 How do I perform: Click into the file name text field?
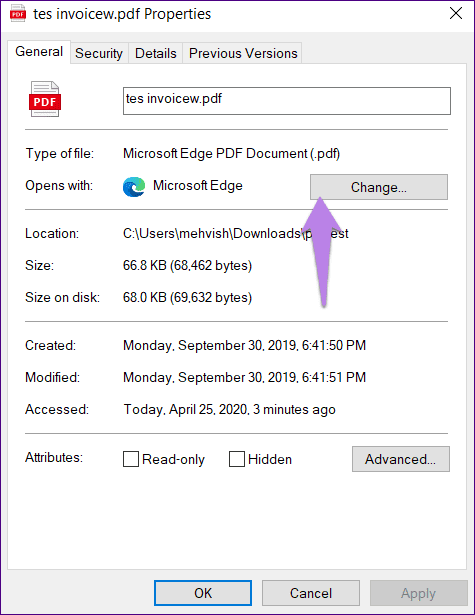(287, 101)
